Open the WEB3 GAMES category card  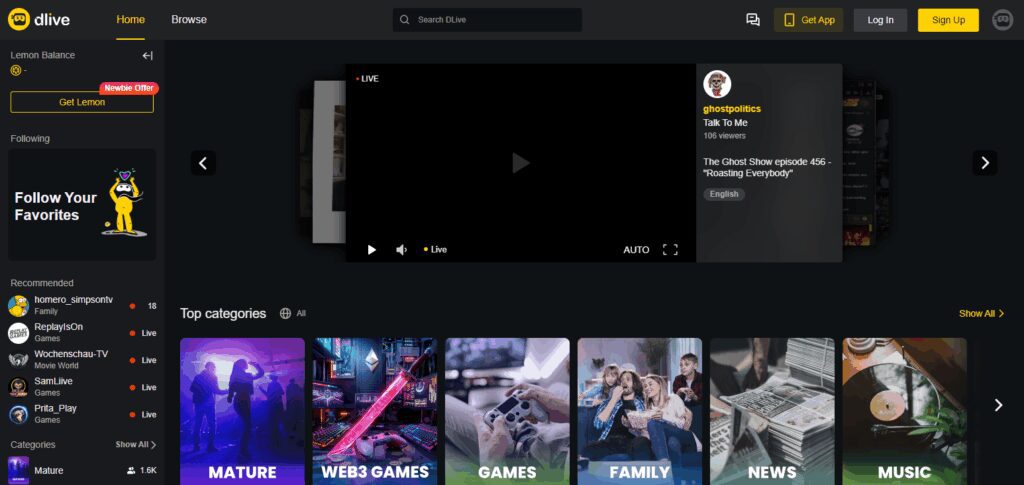pos(375,411)
